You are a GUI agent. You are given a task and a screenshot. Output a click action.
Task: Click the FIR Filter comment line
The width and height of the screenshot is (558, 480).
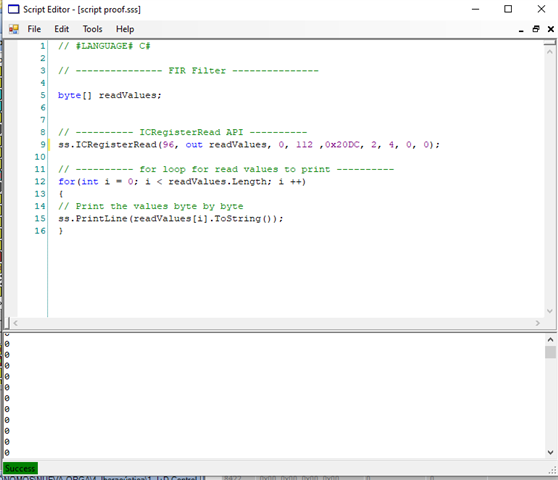click(x=188, y=70)
